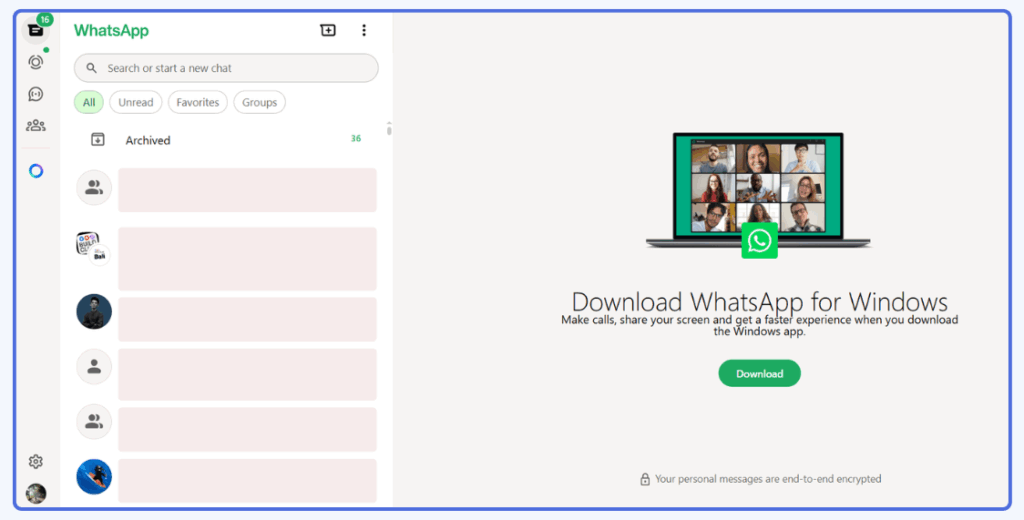Screen dimensions: 1024x520
Task: Click the New chat icon
Action: [328, 30]
